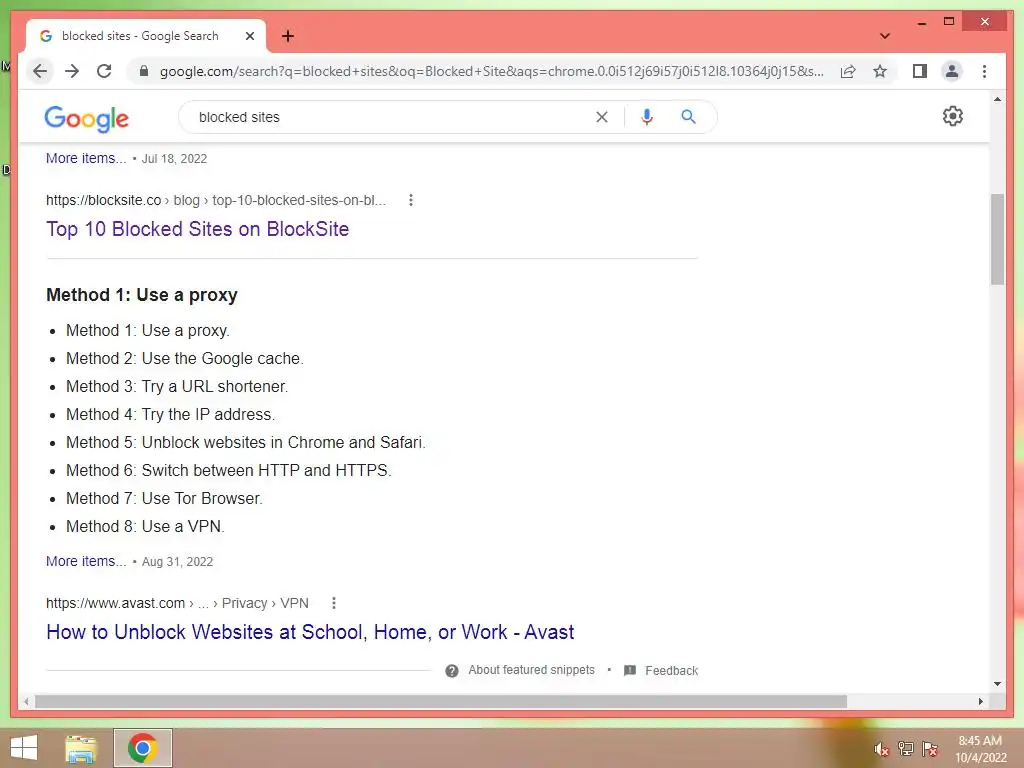
Task: Click text Method 5: Unblock websites in Chrome
Action: point(246,443)
